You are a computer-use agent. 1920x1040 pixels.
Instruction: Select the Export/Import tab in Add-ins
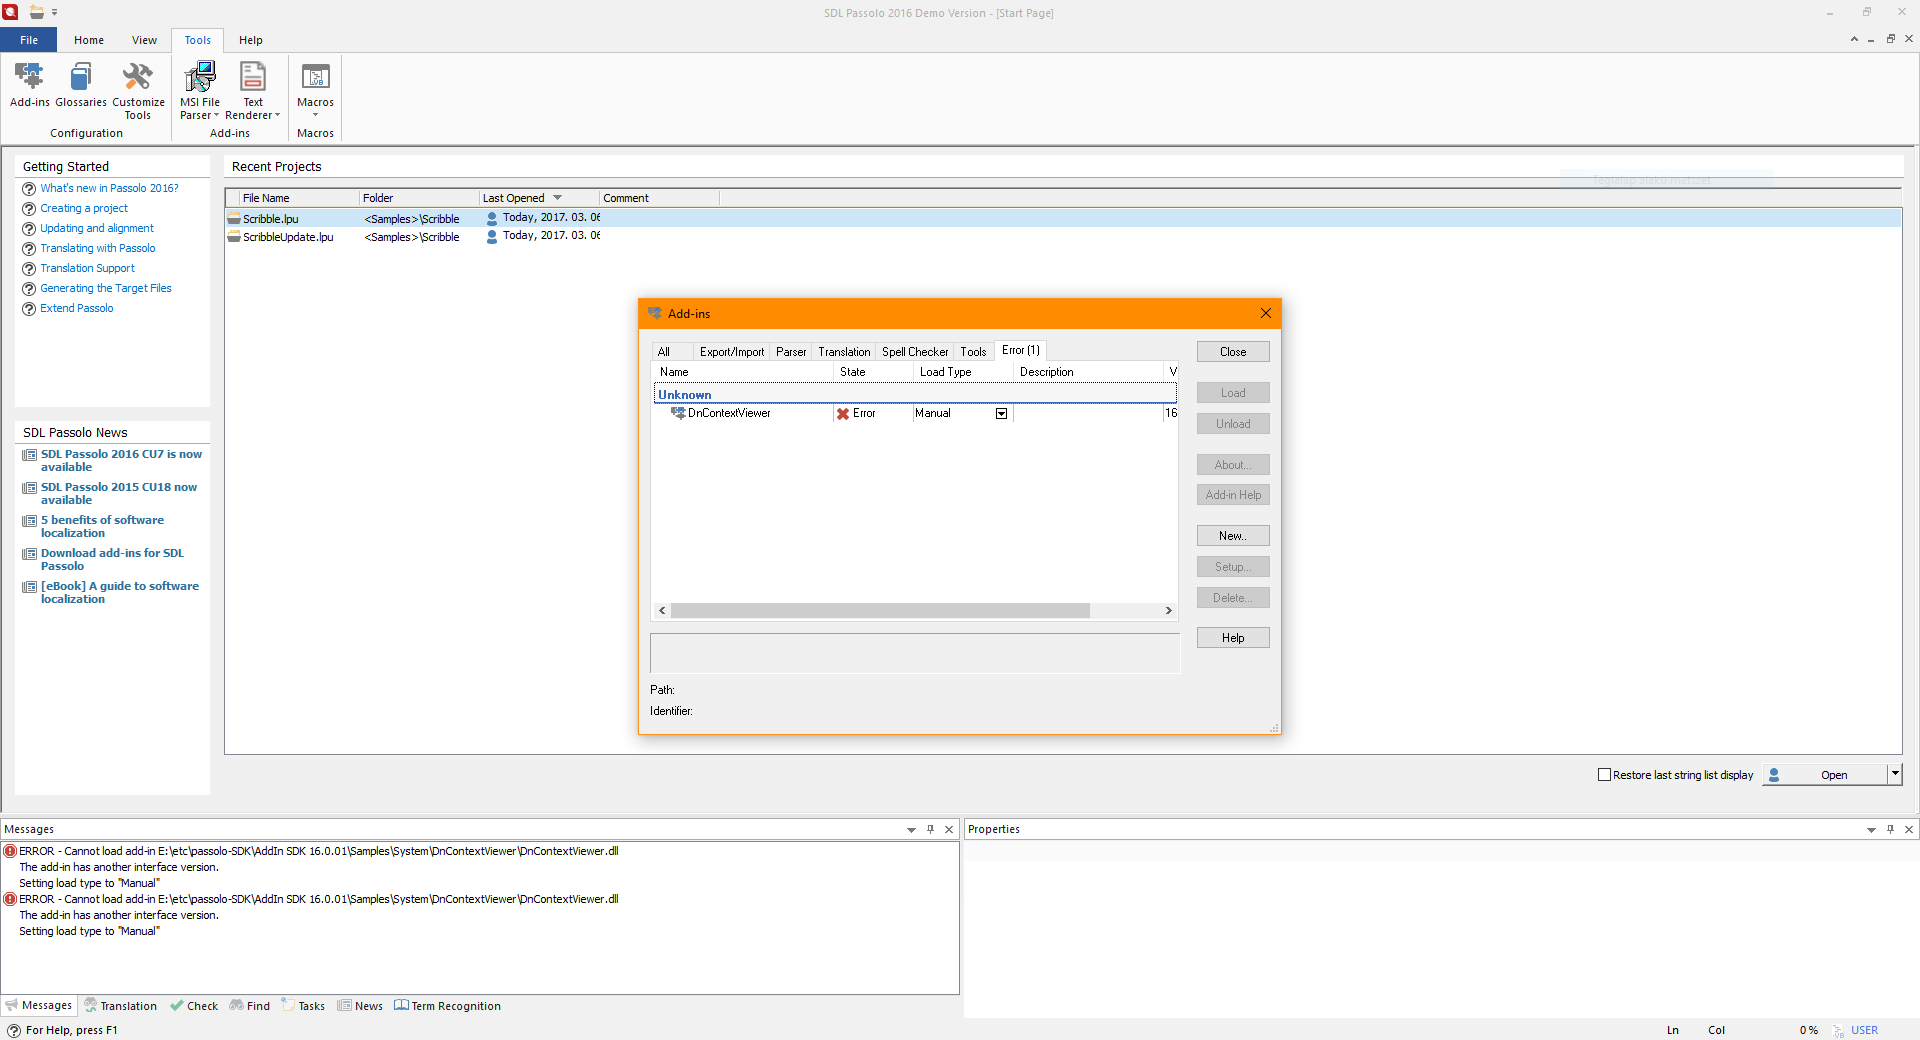click(732, 352)
